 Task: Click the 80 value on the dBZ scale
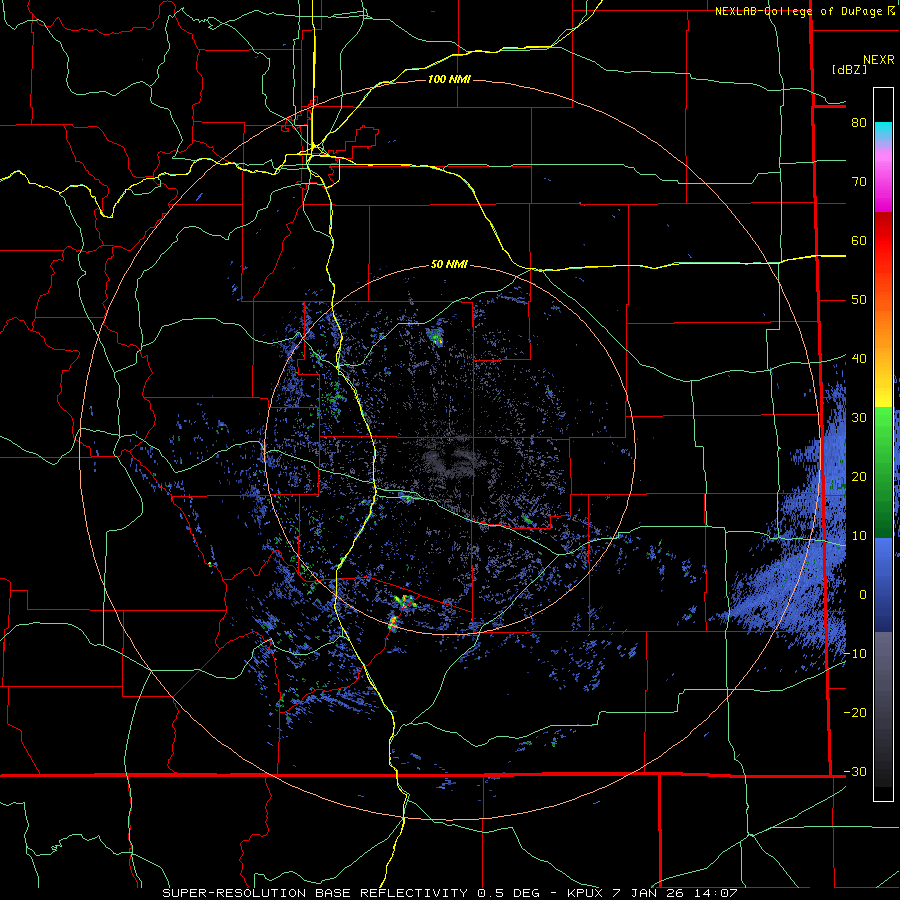click(859, 123)
